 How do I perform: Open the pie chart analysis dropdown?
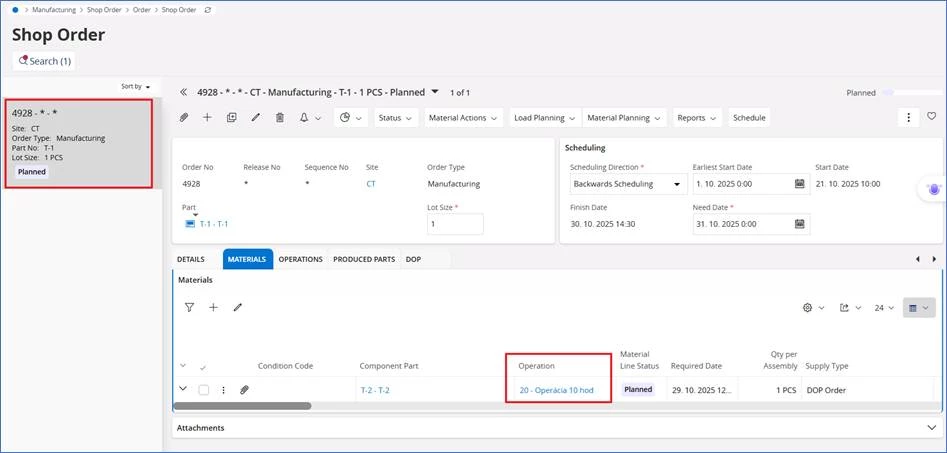tap(351, 118)
